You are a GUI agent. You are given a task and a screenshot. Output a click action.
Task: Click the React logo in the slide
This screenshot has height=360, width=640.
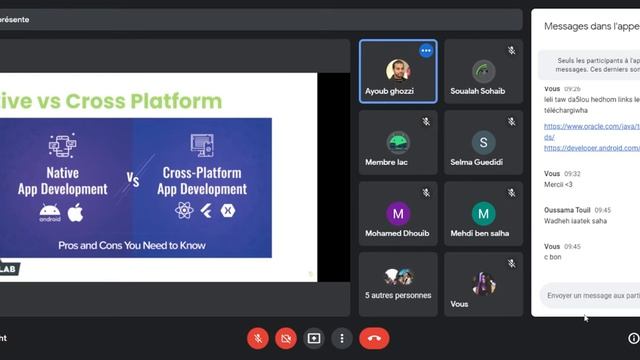point(184,211)
